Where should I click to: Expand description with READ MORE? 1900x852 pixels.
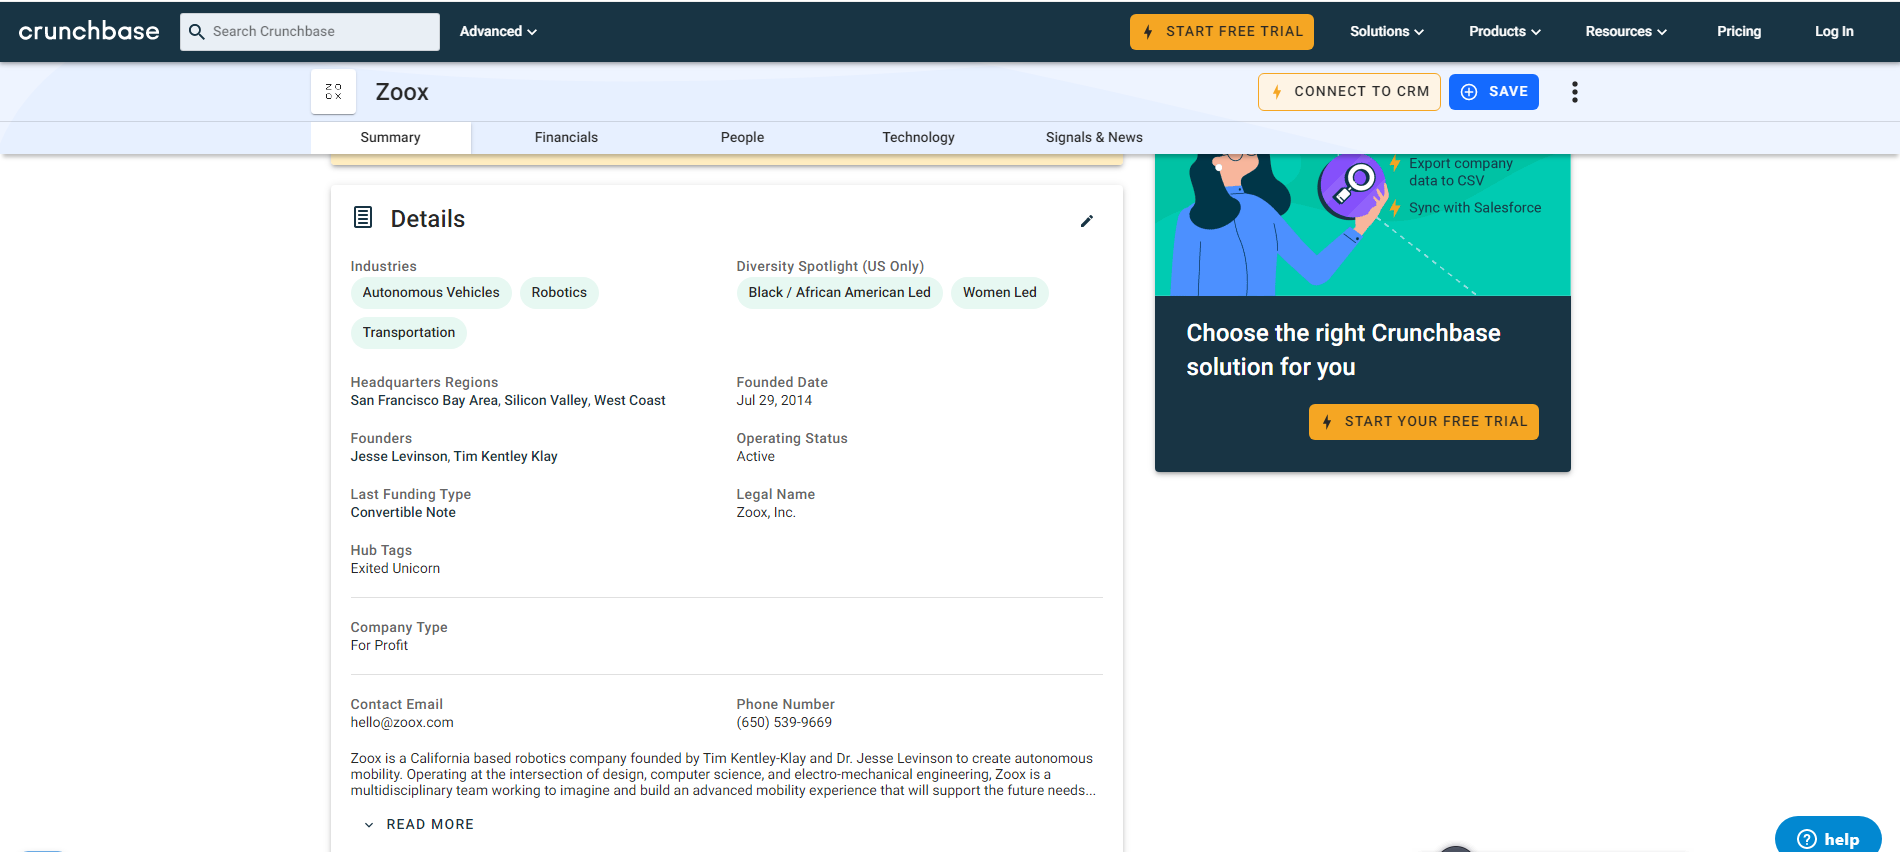pyautogui.click(x=418, y=825)
